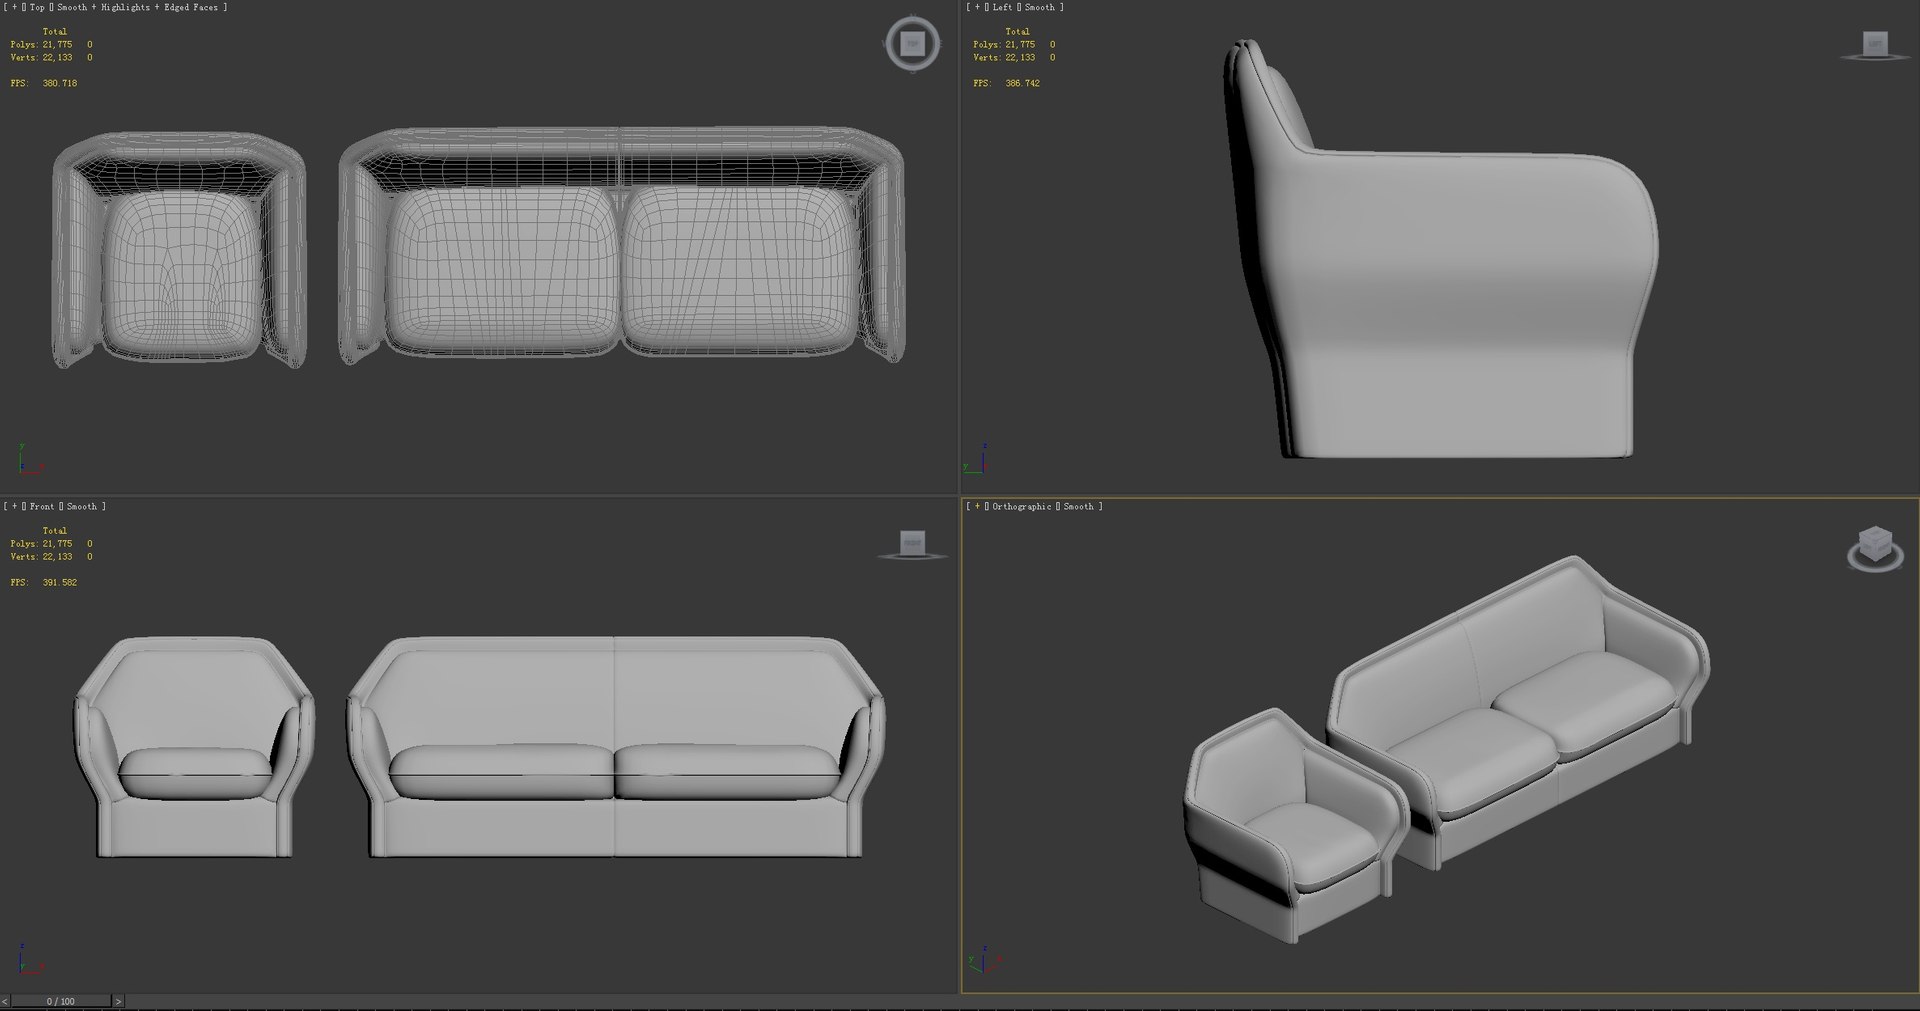This screenshot has width=1920, height=1011.
Task: Click the axis tripod in the Front viewport
Action: (x=29, y=958)
